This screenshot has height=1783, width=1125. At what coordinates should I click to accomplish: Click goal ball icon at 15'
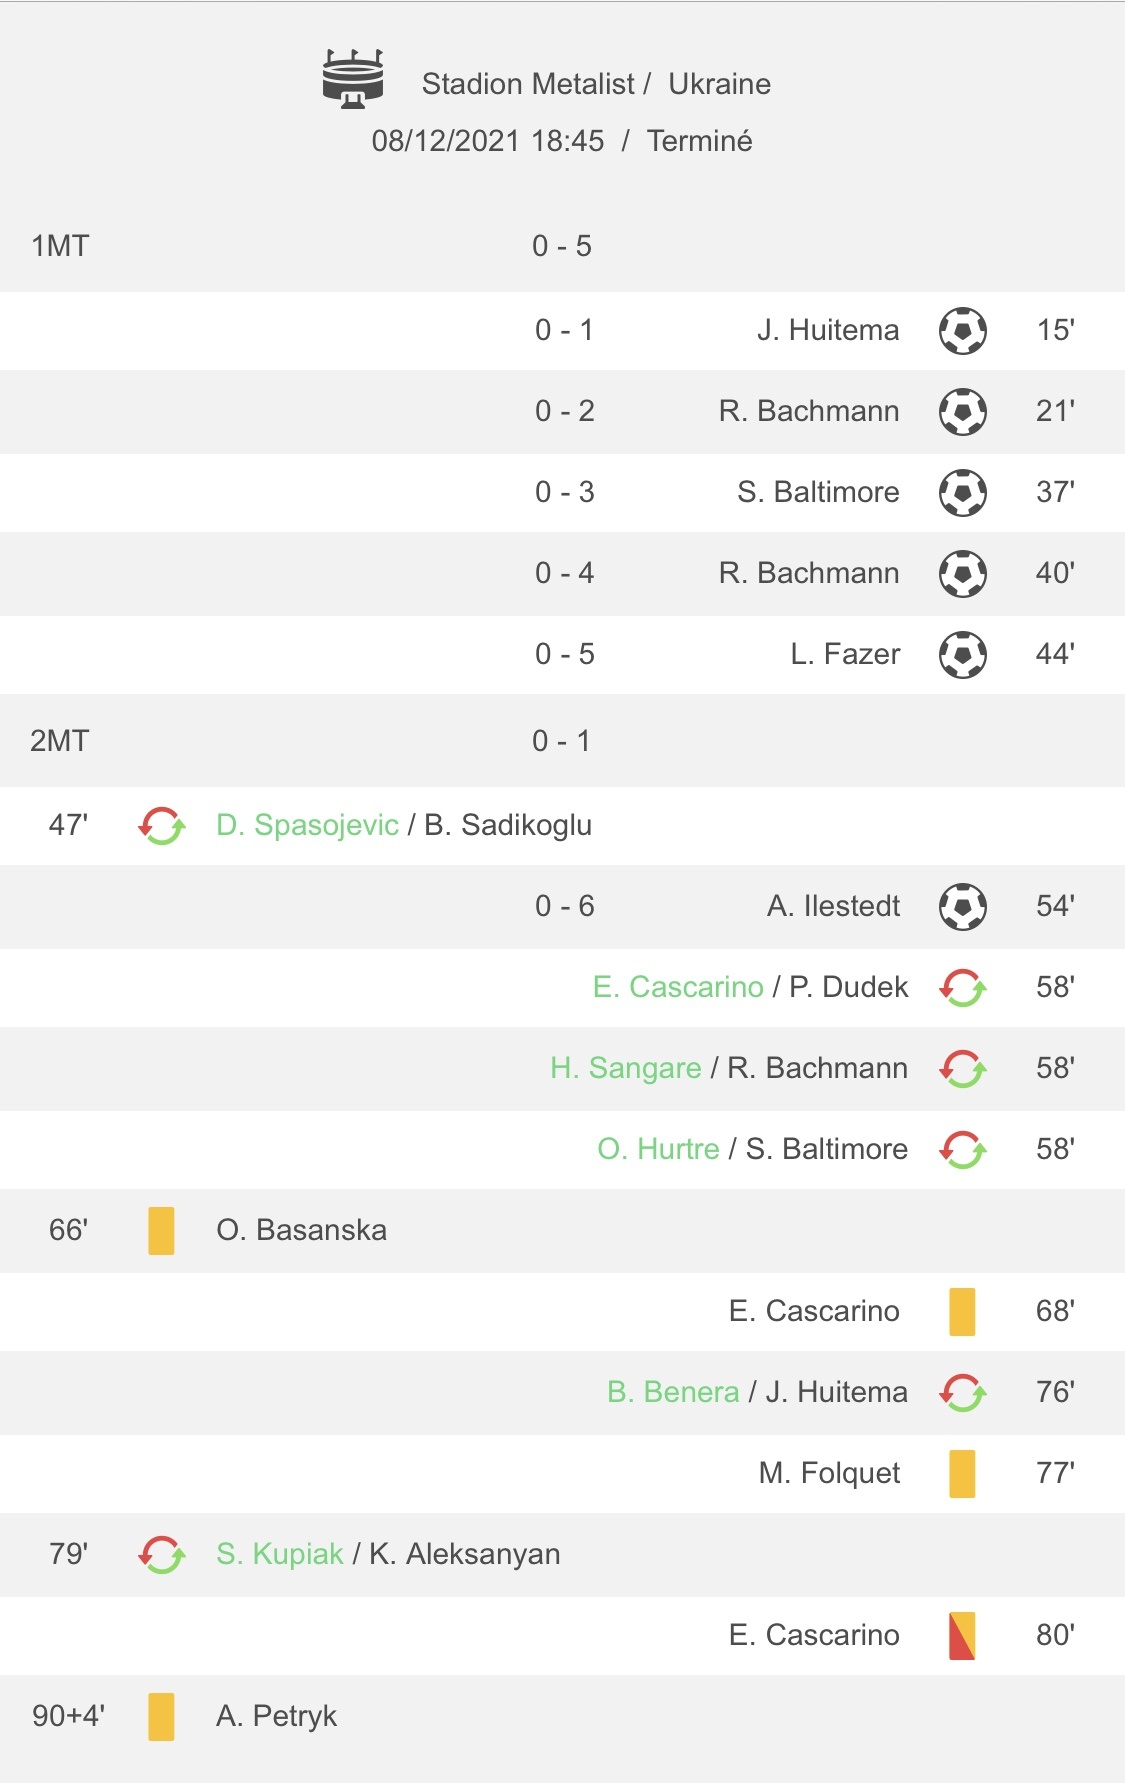tap(963, 331)
